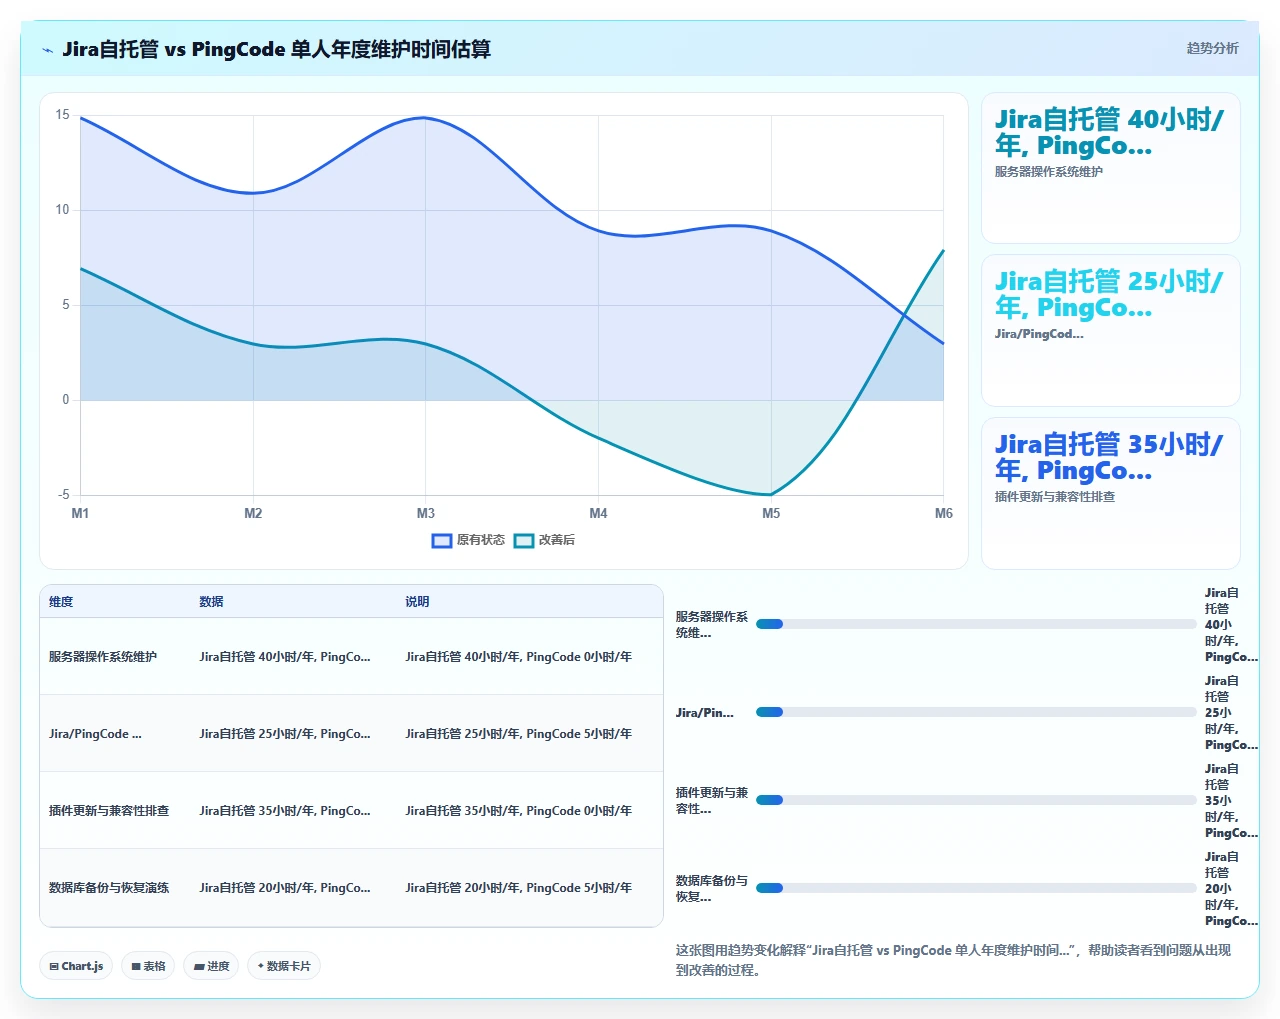Image resolution: width=1280 pixels, height=1019 pixels.
Task: Click the truncated 数据 cell for 数据库备份与恢复演练
Action: [x=285, y=888]
